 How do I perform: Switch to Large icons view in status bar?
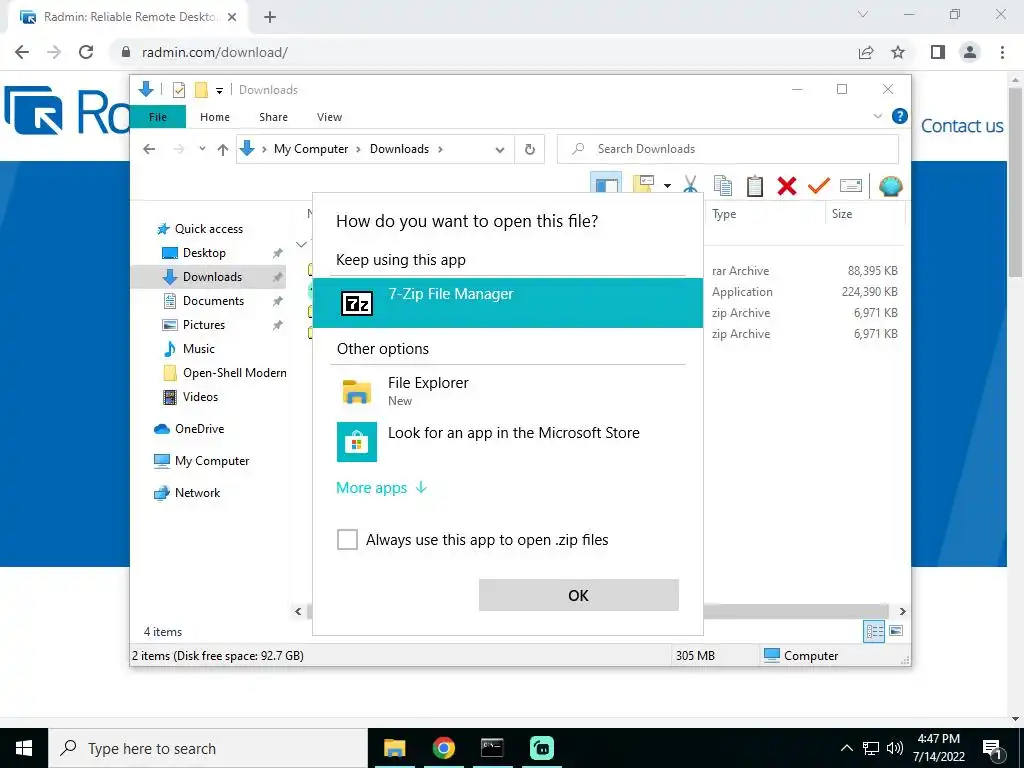pyautogui.click(x=896, y=631)
